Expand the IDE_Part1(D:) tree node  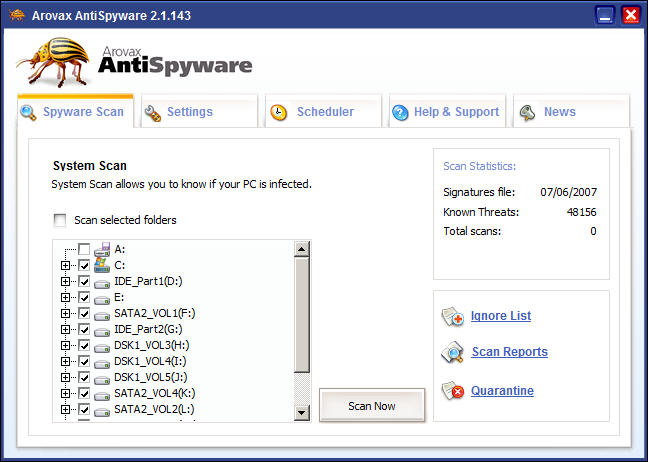coord(65,281)
